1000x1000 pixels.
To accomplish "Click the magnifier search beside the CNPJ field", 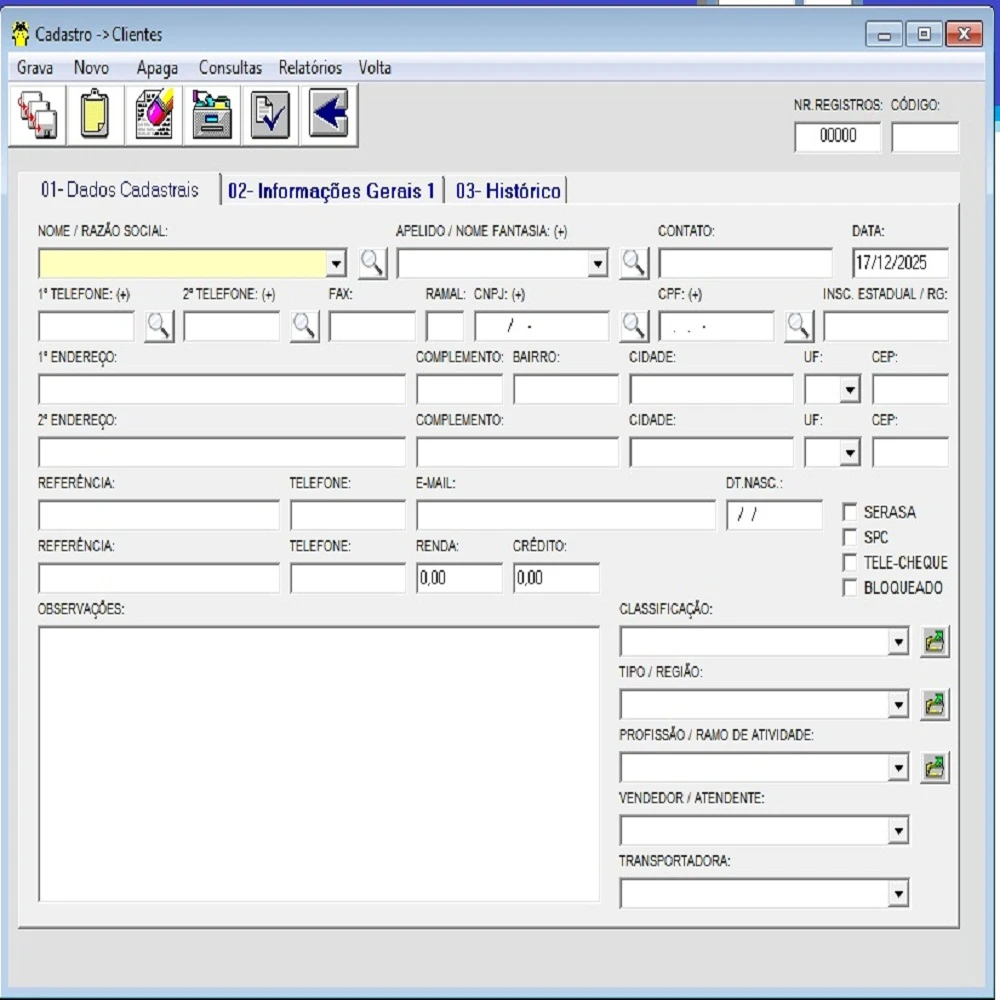I will (634, 326).
